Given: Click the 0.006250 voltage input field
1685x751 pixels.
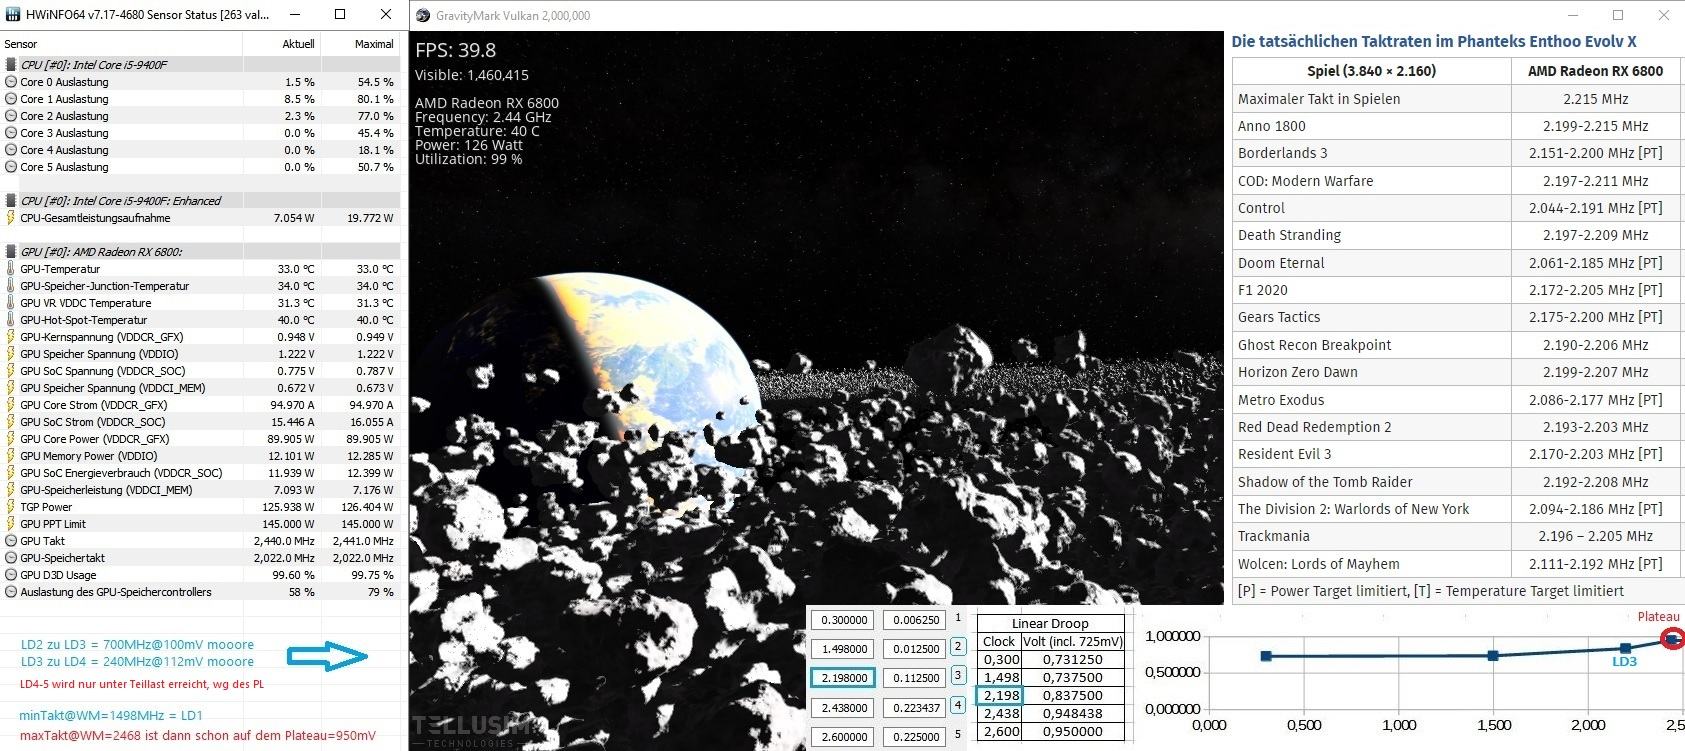Looking at the screenshot, I should 915,620.
